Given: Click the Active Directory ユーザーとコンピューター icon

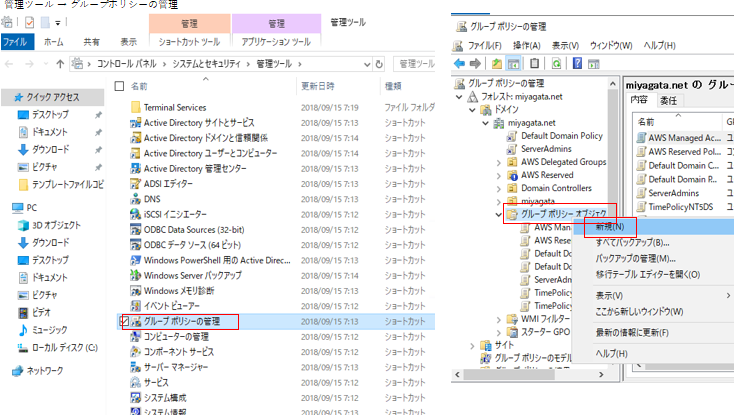Looking at the screenshot, I should pos(136,153).
